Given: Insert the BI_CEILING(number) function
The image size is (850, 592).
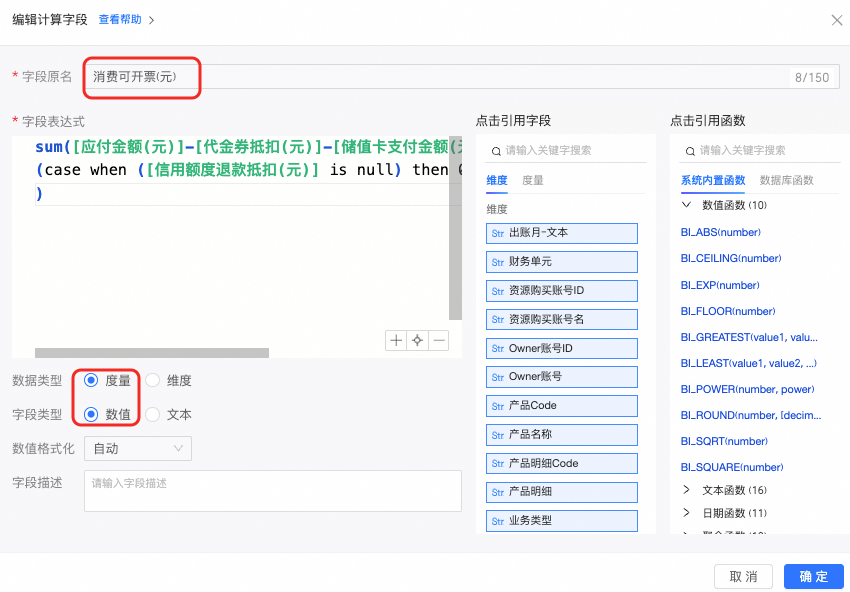Looking at the screenshot, I should (x=731, y=259).
